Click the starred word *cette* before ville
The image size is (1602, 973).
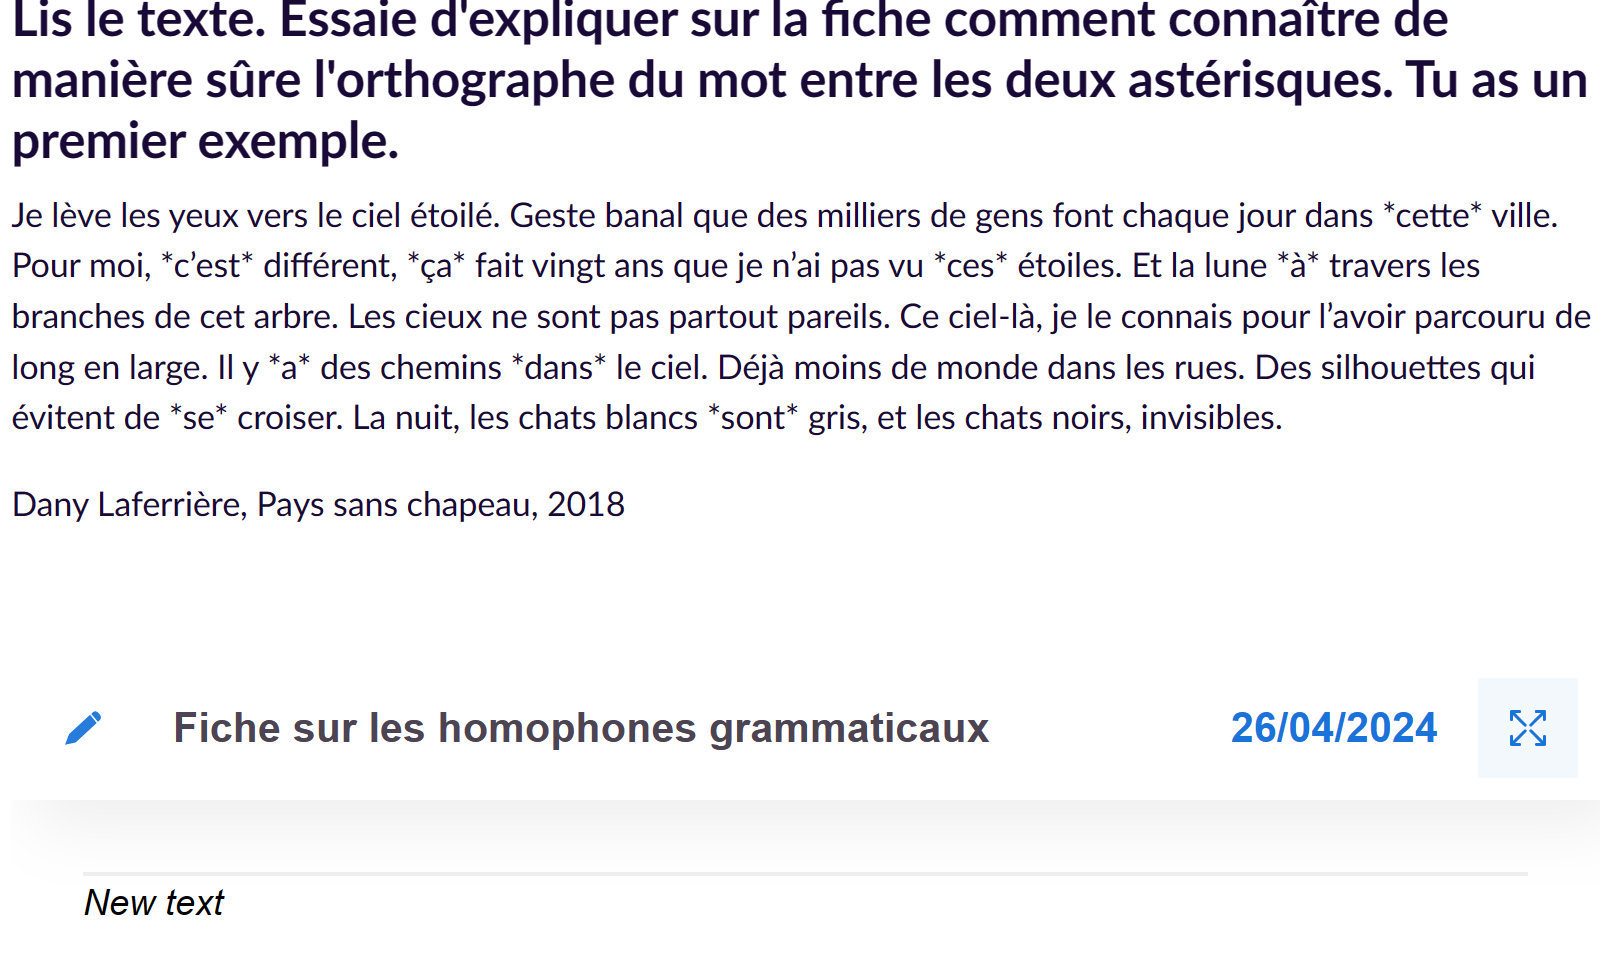tap(1432, 216)
